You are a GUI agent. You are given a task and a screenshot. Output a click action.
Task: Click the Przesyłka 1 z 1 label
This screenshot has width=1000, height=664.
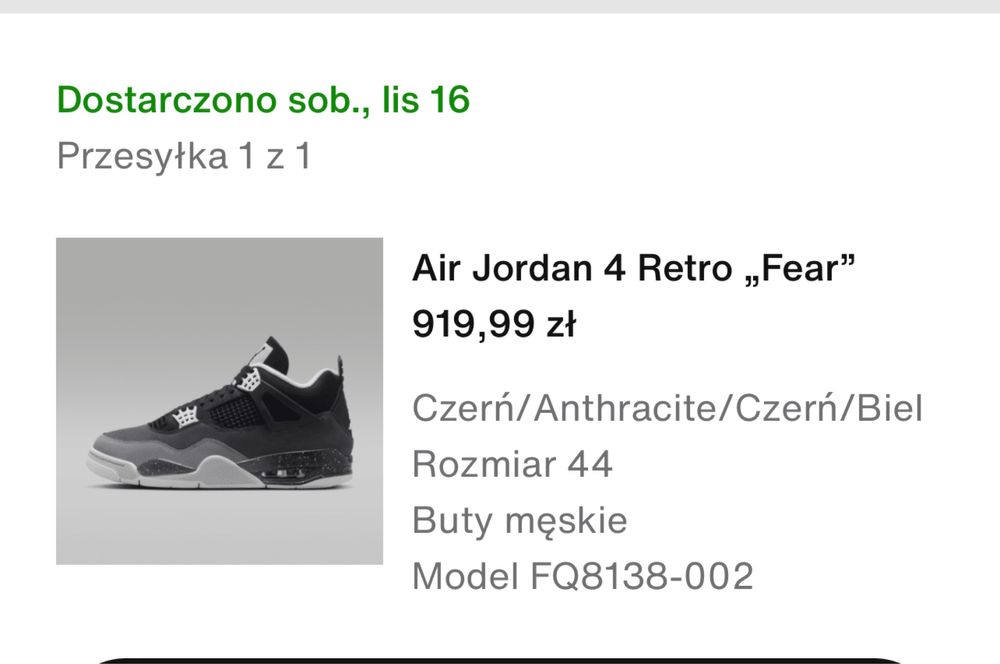(183, 157)
